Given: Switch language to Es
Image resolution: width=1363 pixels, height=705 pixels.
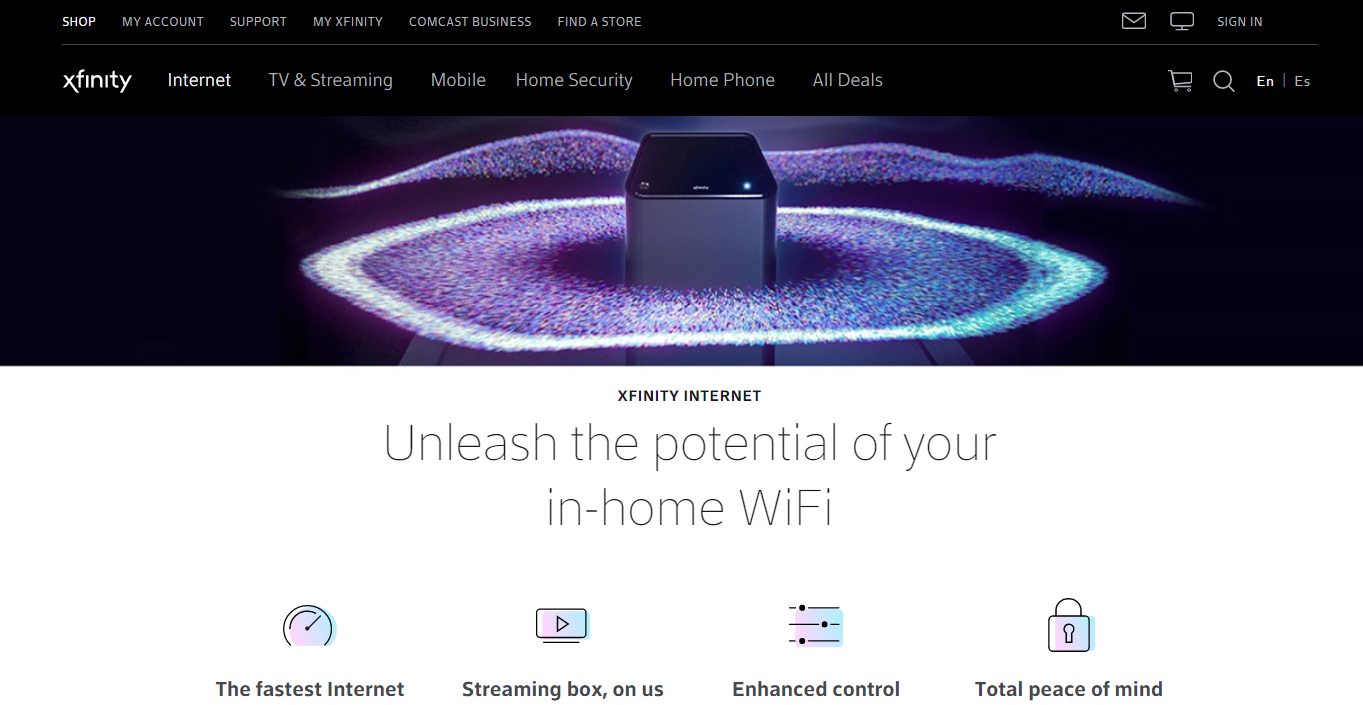Looking at the screenshot, I should 1302,81.
